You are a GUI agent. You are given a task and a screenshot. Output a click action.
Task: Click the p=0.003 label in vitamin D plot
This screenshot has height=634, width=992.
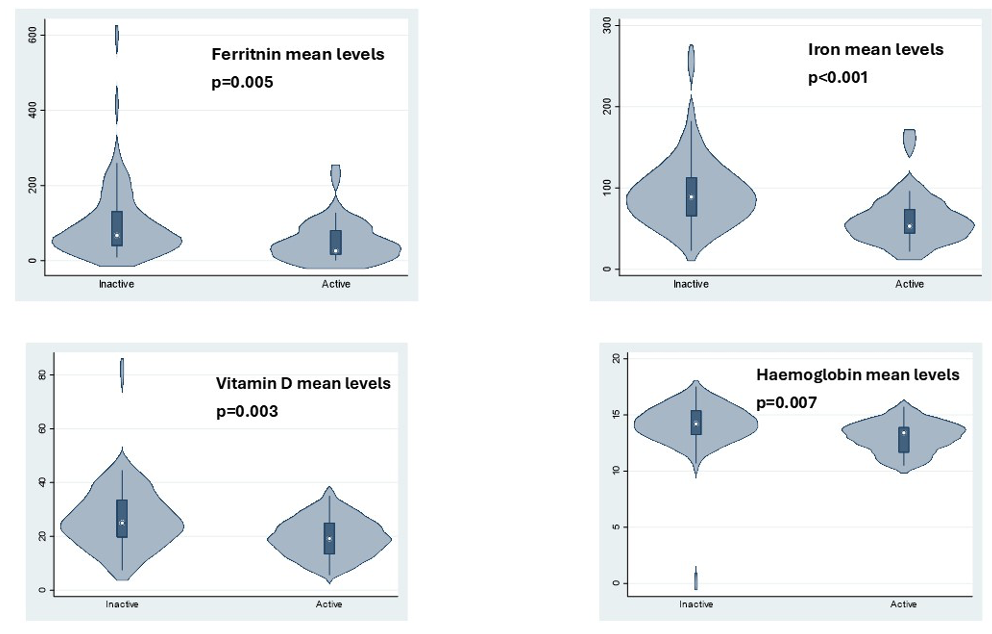click(247, 411)
